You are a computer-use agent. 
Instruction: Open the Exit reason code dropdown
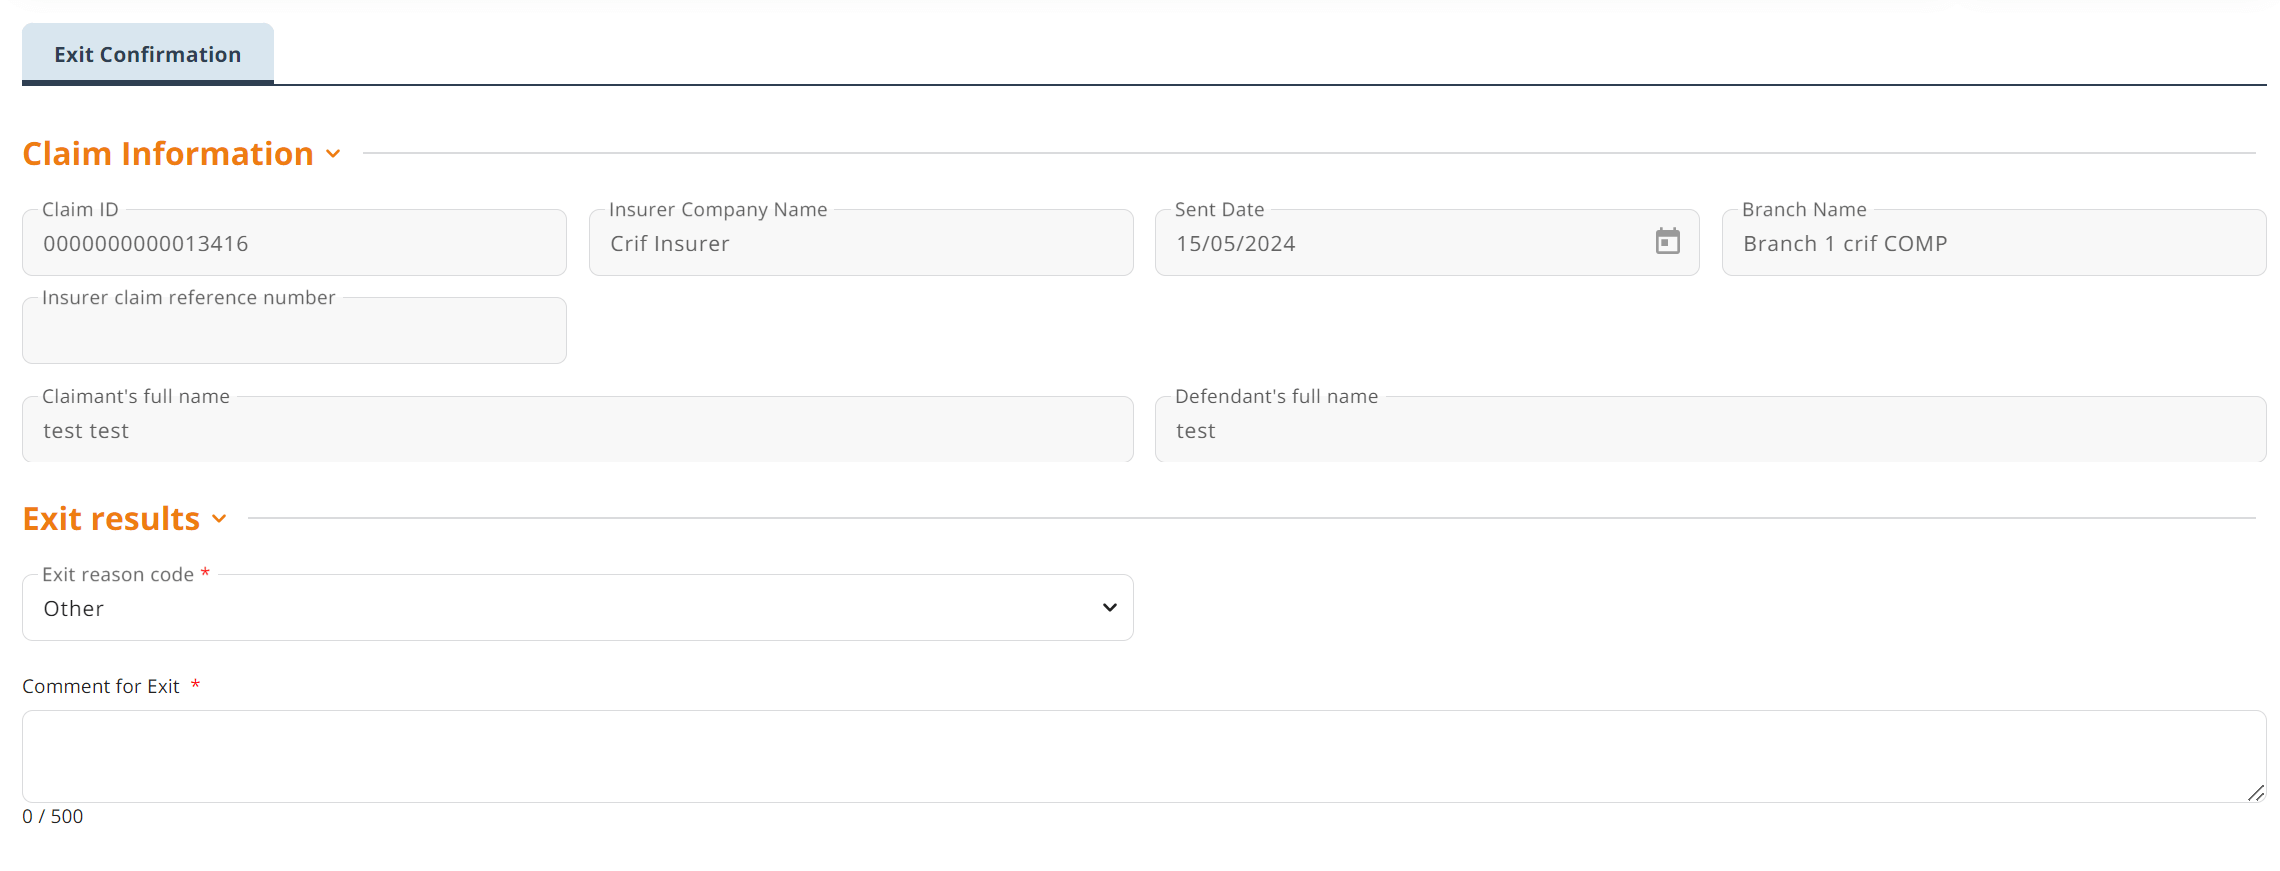tap(577, 607)
